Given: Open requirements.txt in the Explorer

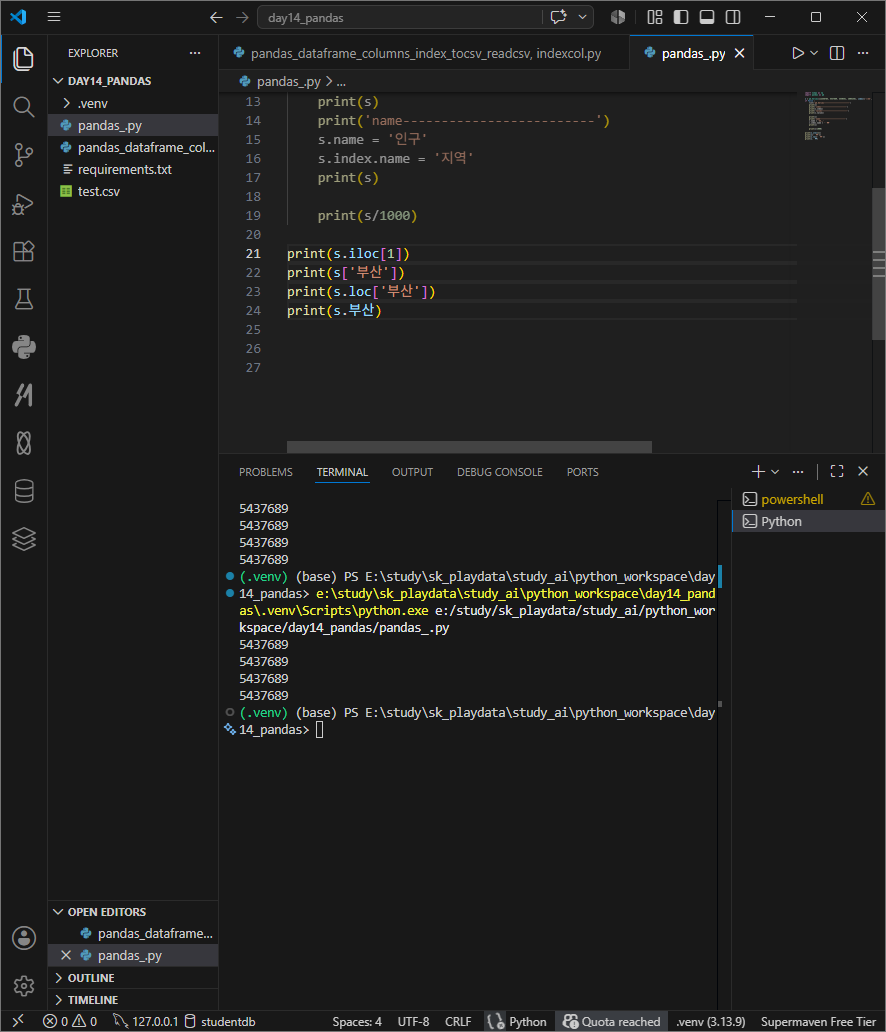Looking at the screenshot, I should pyautogui.click(x=133, y=169).
